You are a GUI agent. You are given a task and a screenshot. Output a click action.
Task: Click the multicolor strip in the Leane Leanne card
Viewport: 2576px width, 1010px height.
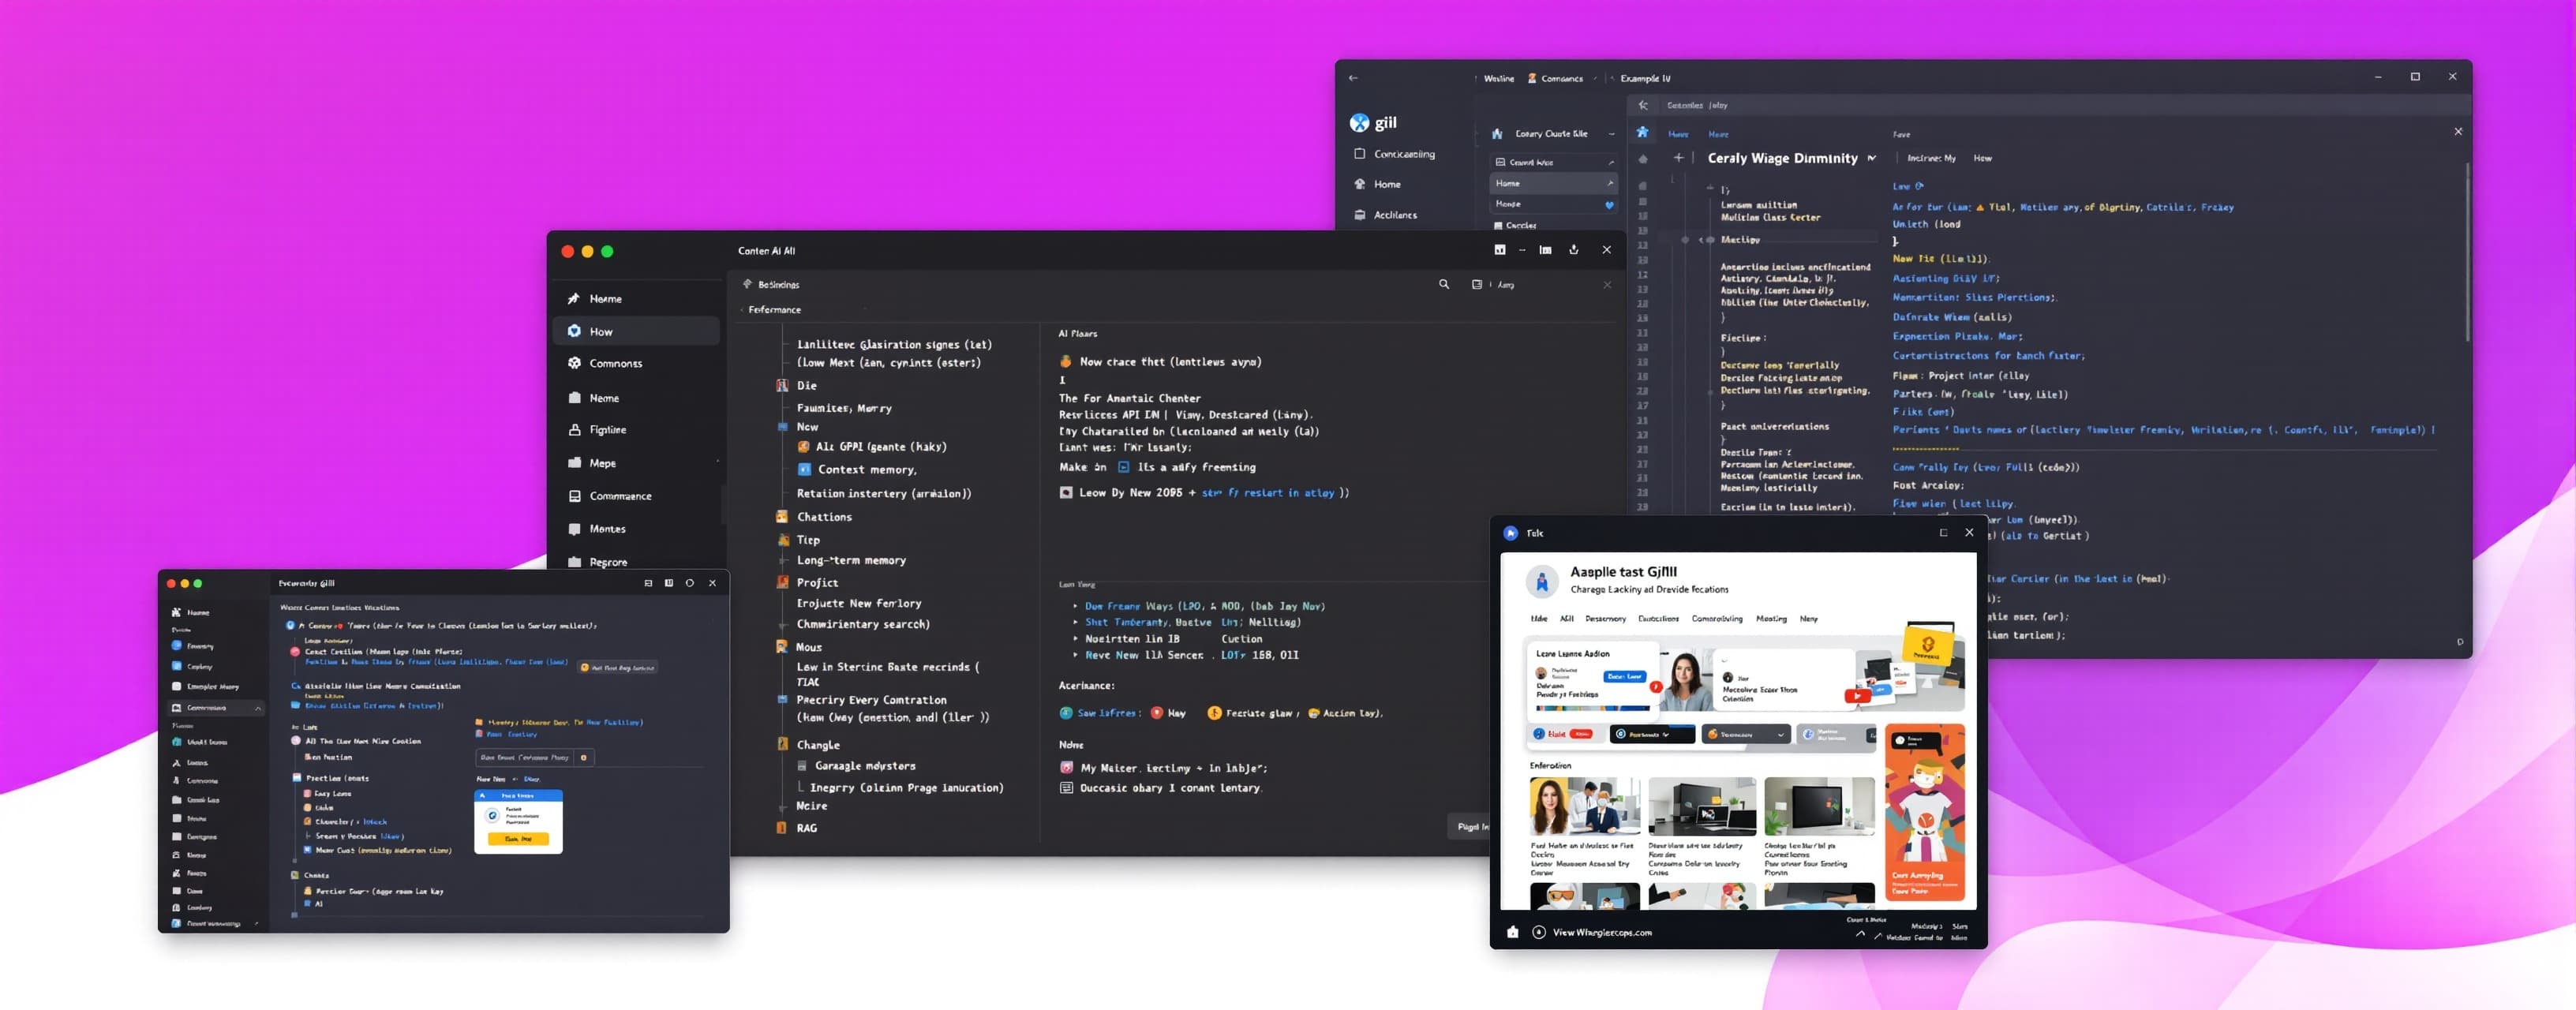pos(1596,708)
